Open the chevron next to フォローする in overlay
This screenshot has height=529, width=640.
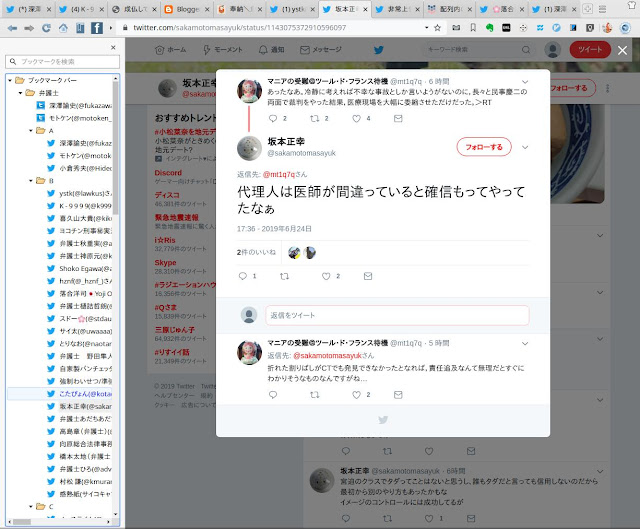525,147
